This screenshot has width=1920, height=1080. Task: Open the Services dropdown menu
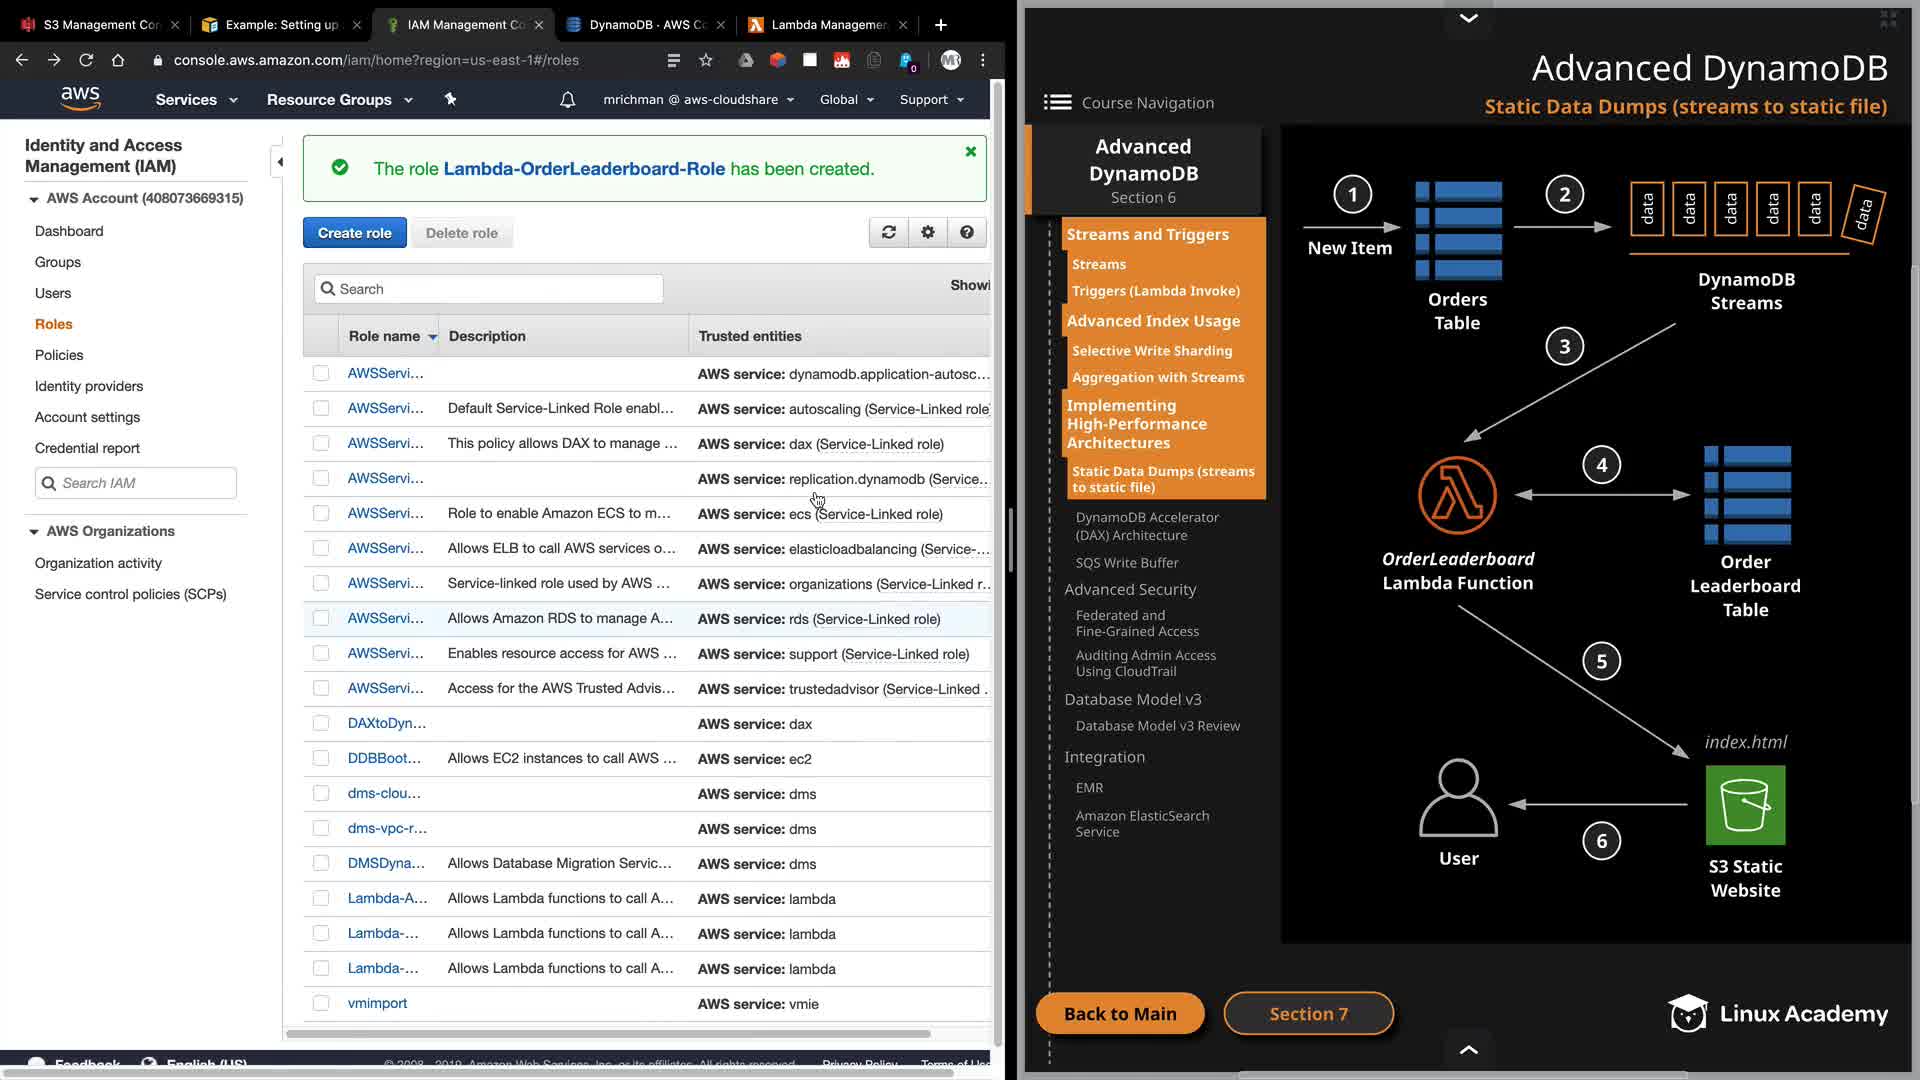(x=196, y=100)
